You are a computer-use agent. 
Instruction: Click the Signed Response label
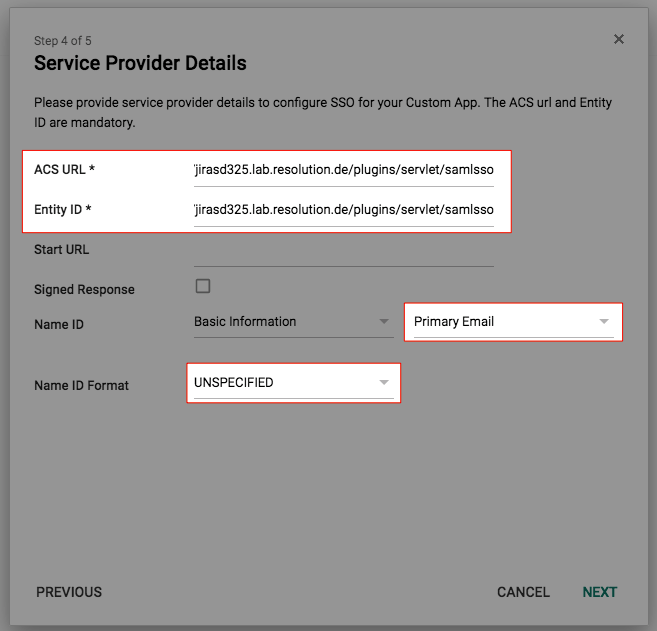[84, 290]
